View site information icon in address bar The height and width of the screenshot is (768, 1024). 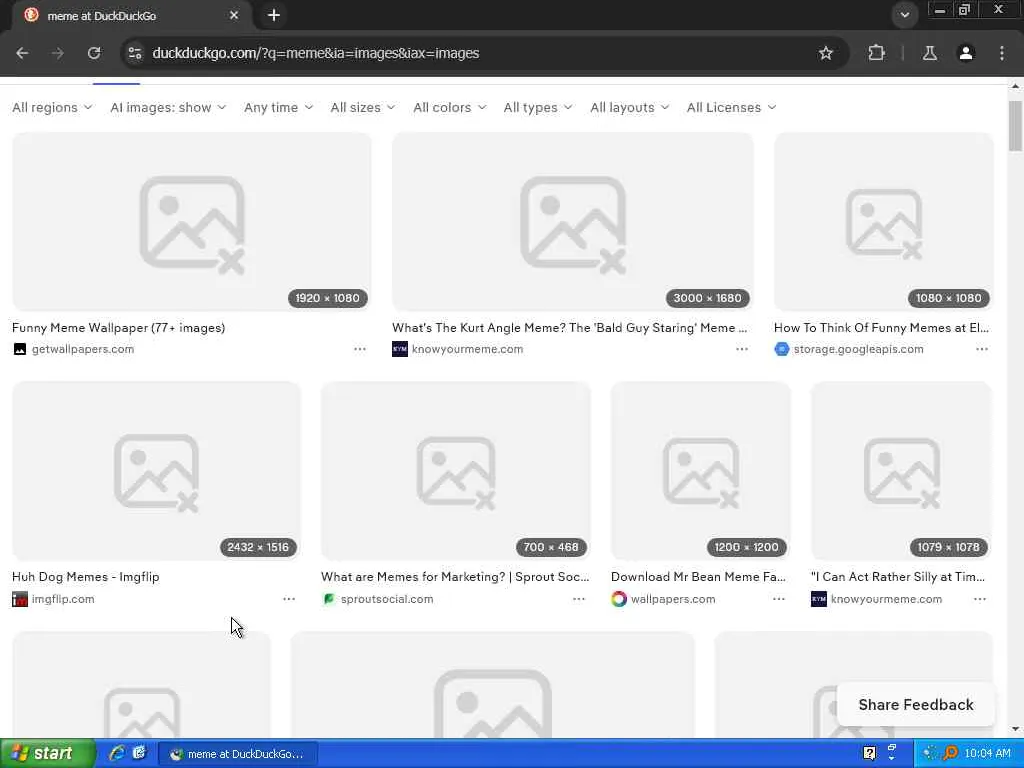click(x=135, y=53)
